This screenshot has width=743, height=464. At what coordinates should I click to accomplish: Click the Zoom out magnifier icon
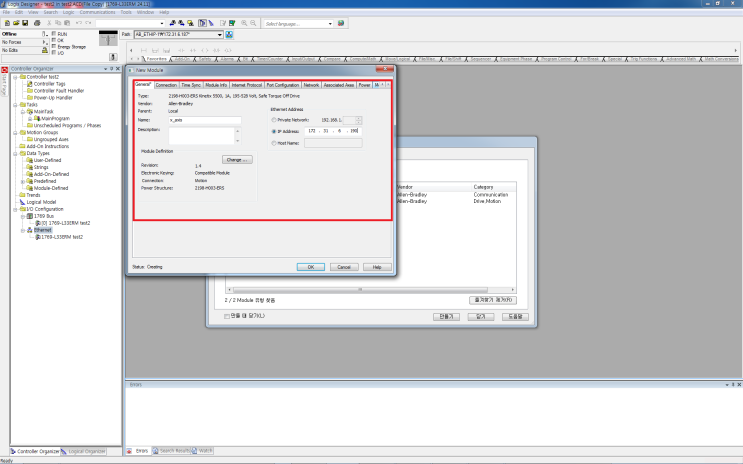pyautogui.click(x=253, y=23)
